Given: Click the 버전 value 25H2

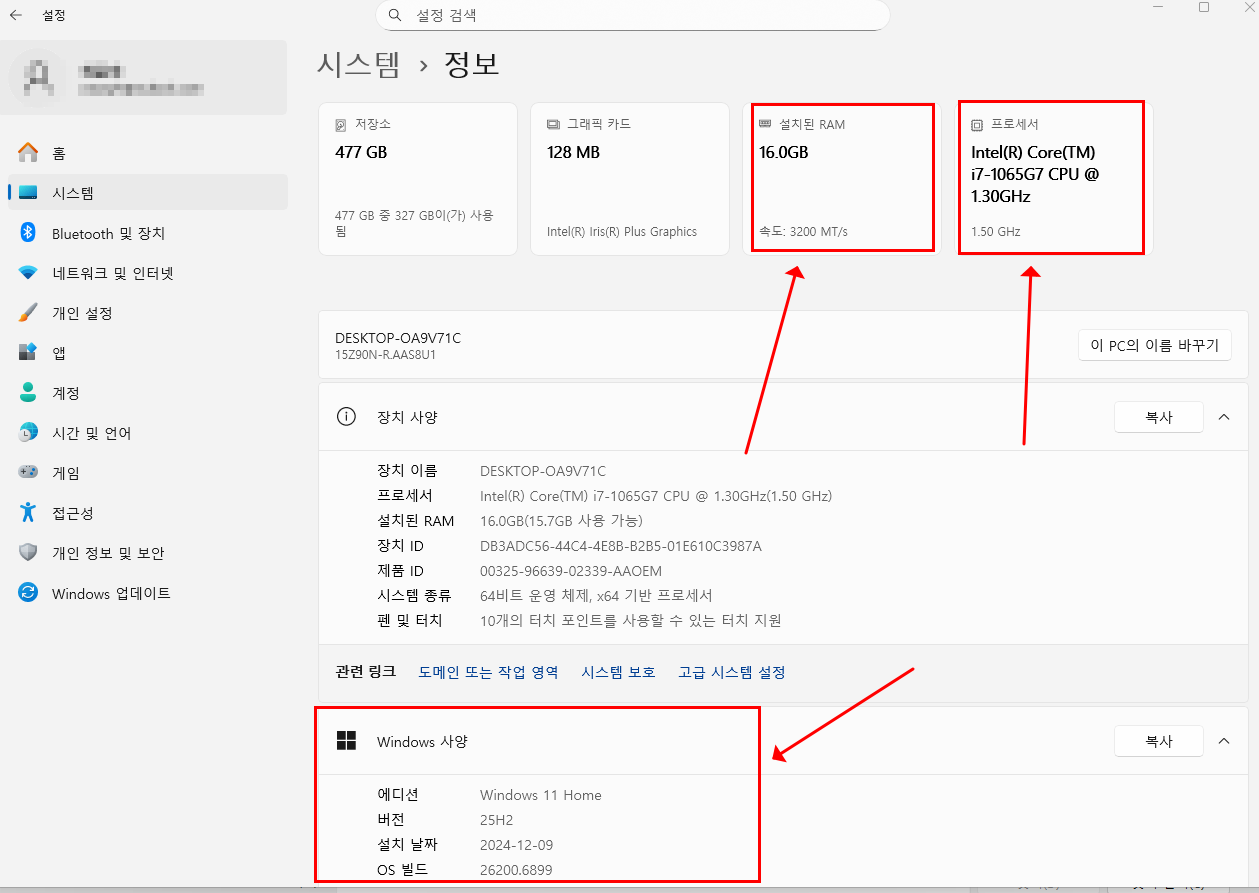Looking at the screenshot, I should point(497,820).
